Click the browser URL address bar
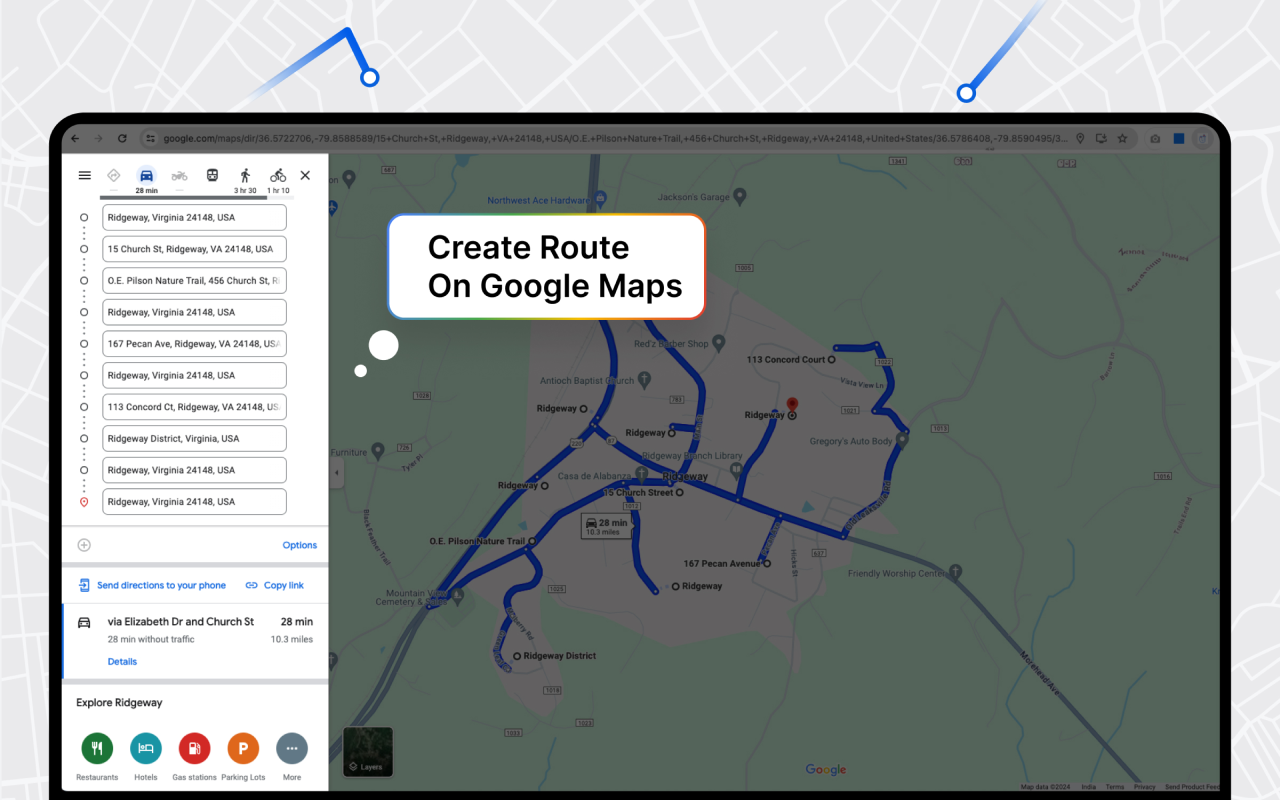1280x800 pixels. [x=615, y=138]
